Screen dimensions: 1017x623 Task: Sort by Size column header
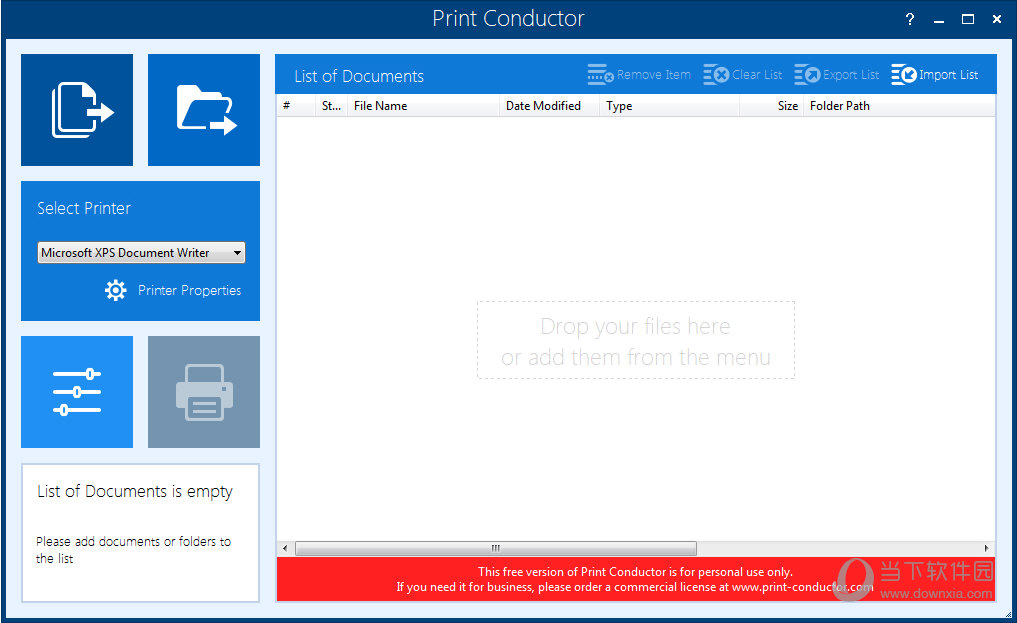click(x=771, y=106)
